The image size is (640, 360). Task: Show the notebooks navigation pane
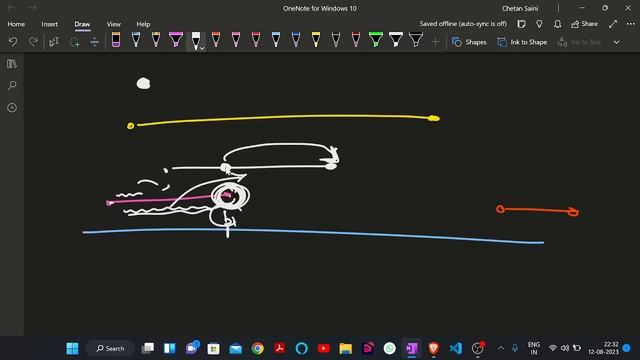12,64
